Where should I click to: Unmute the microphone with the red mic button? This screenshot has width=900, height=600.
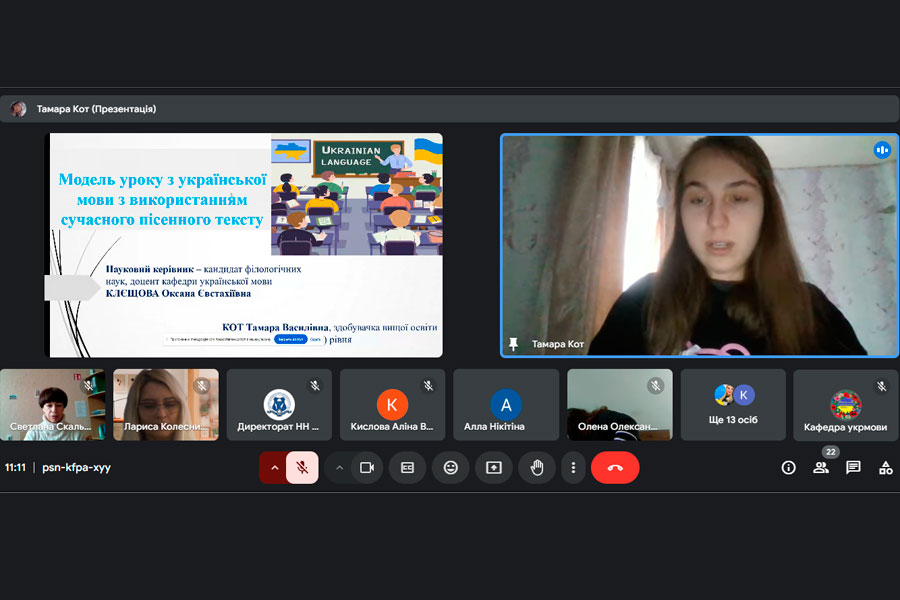(302, 467)
